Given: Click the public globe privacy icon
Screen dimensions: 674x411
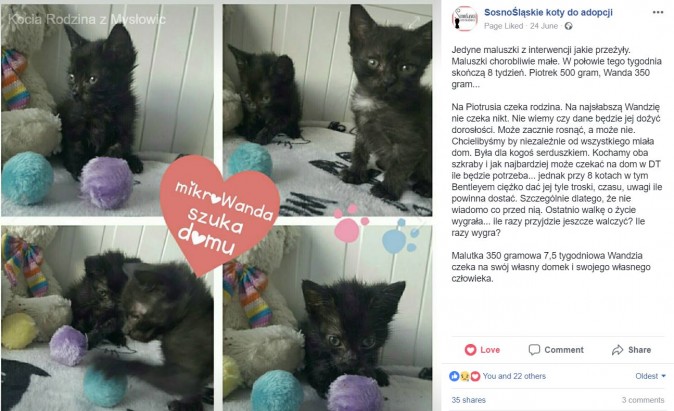Looking at the screenshot, I should pos(568,26).
